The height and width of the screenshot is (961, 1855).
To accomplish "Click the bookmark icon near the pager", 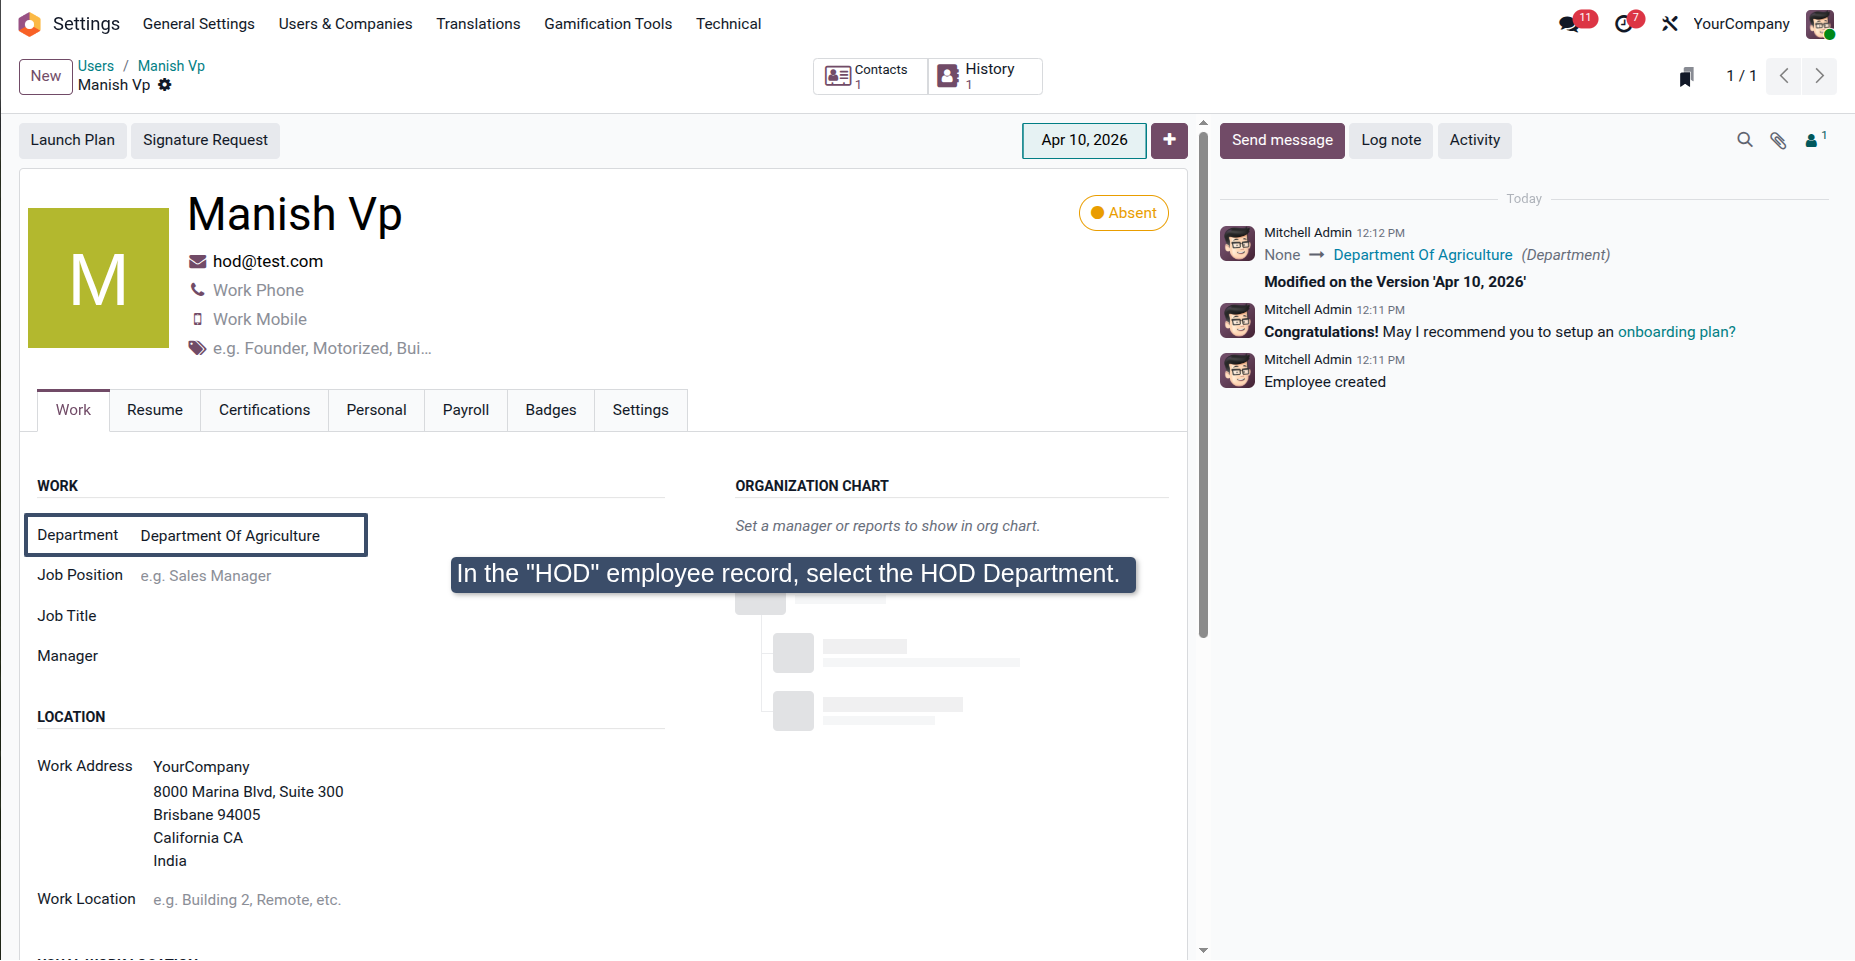I will (1686, 77).
